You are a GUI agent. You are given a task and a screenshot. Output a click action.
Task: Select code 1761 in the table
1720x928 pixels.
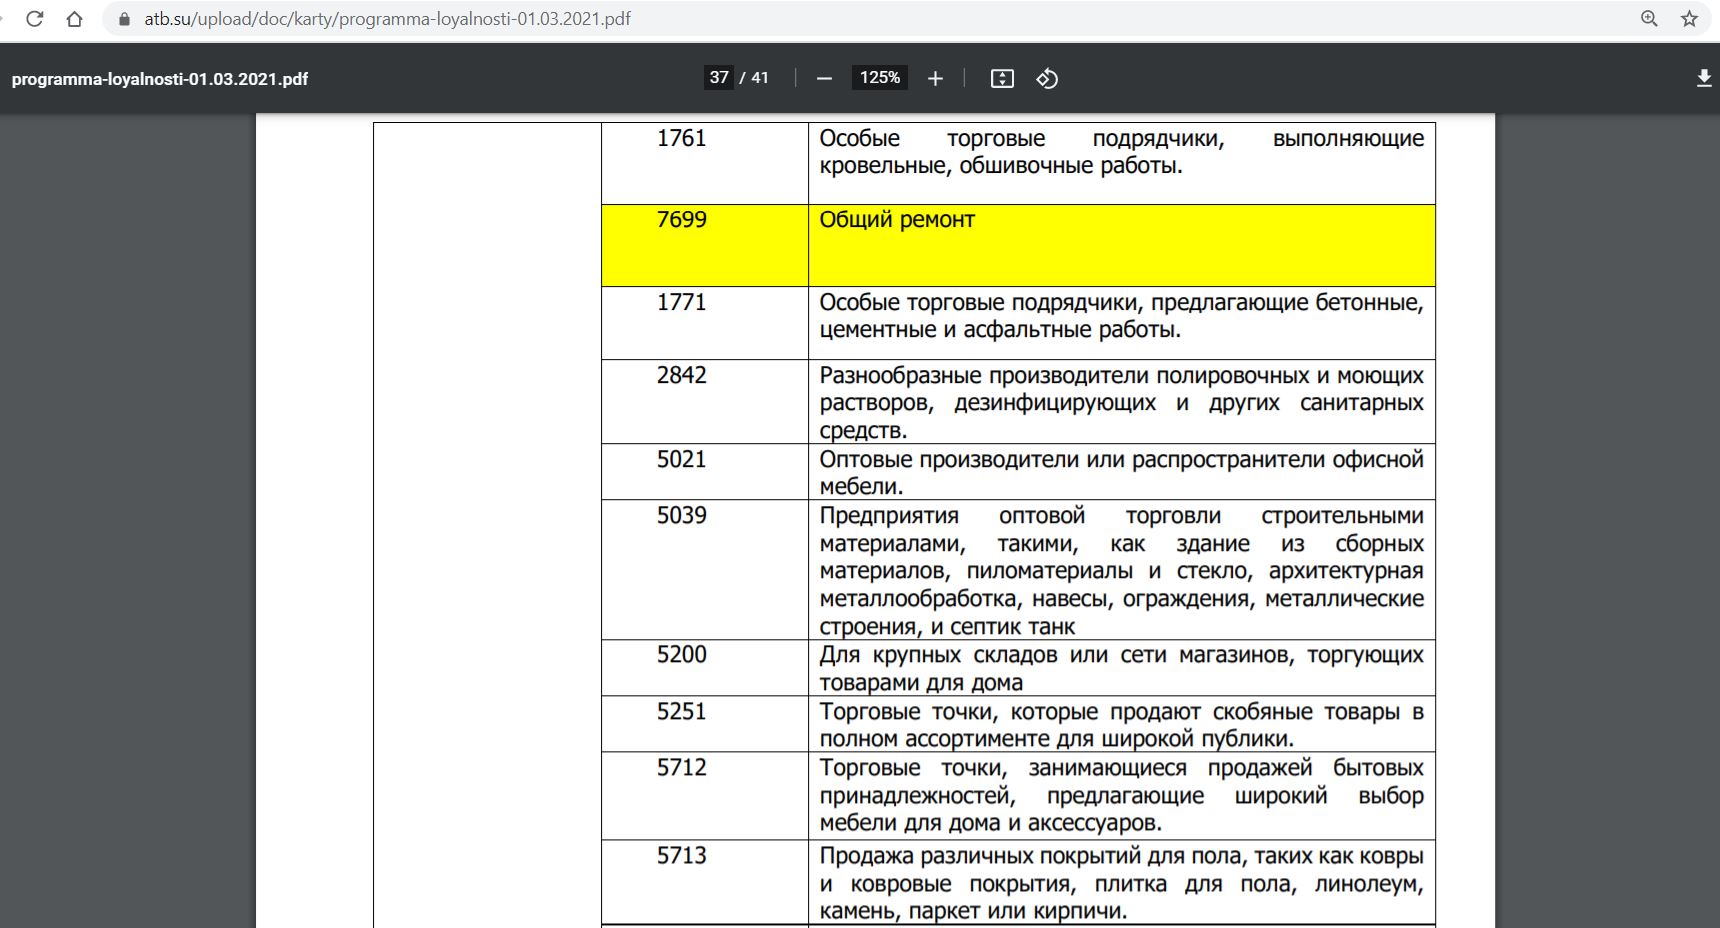(681, 138)
